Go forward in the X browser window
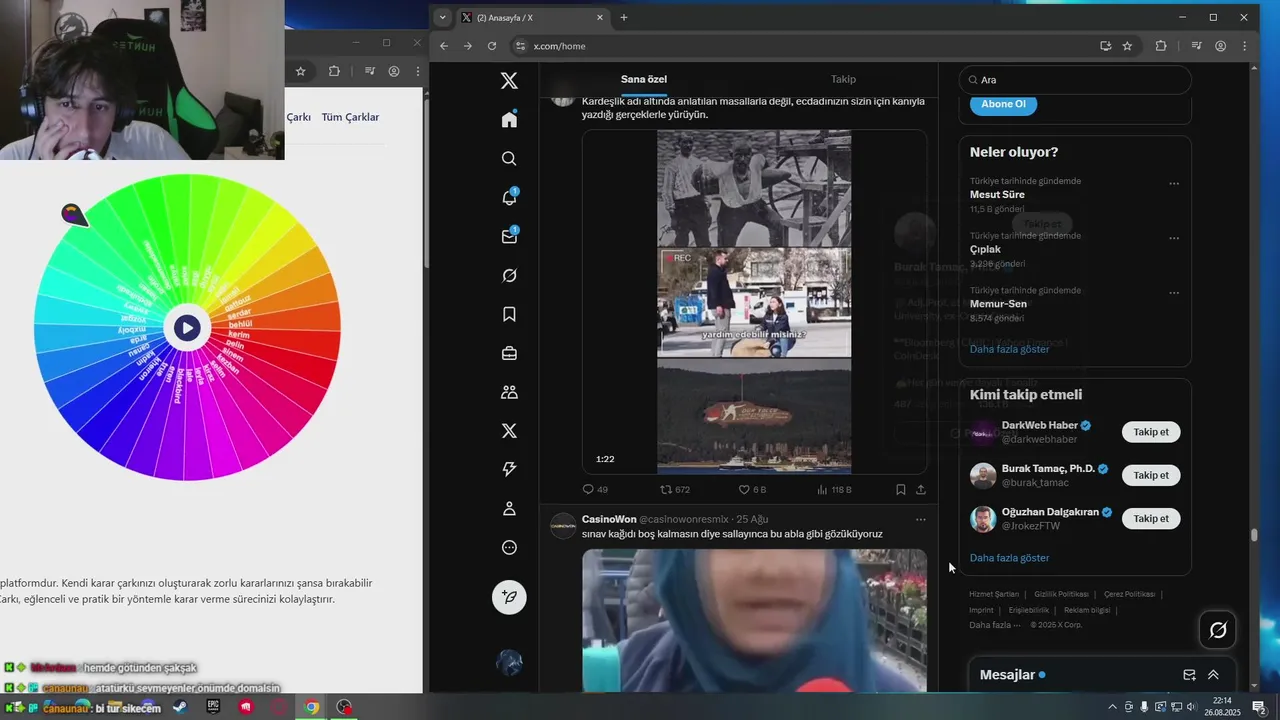The height and width of the screenshot is (720, 1280). pyautogui.click(x=468, y=46)
